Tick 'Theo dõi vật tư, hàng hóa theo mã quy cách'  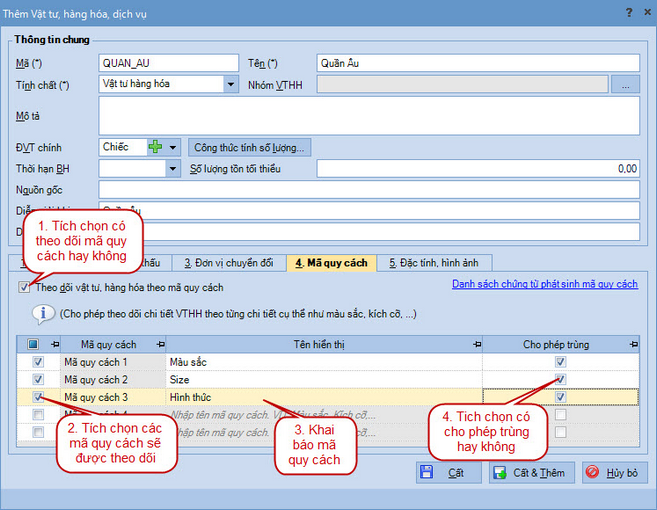pos(24,287)
